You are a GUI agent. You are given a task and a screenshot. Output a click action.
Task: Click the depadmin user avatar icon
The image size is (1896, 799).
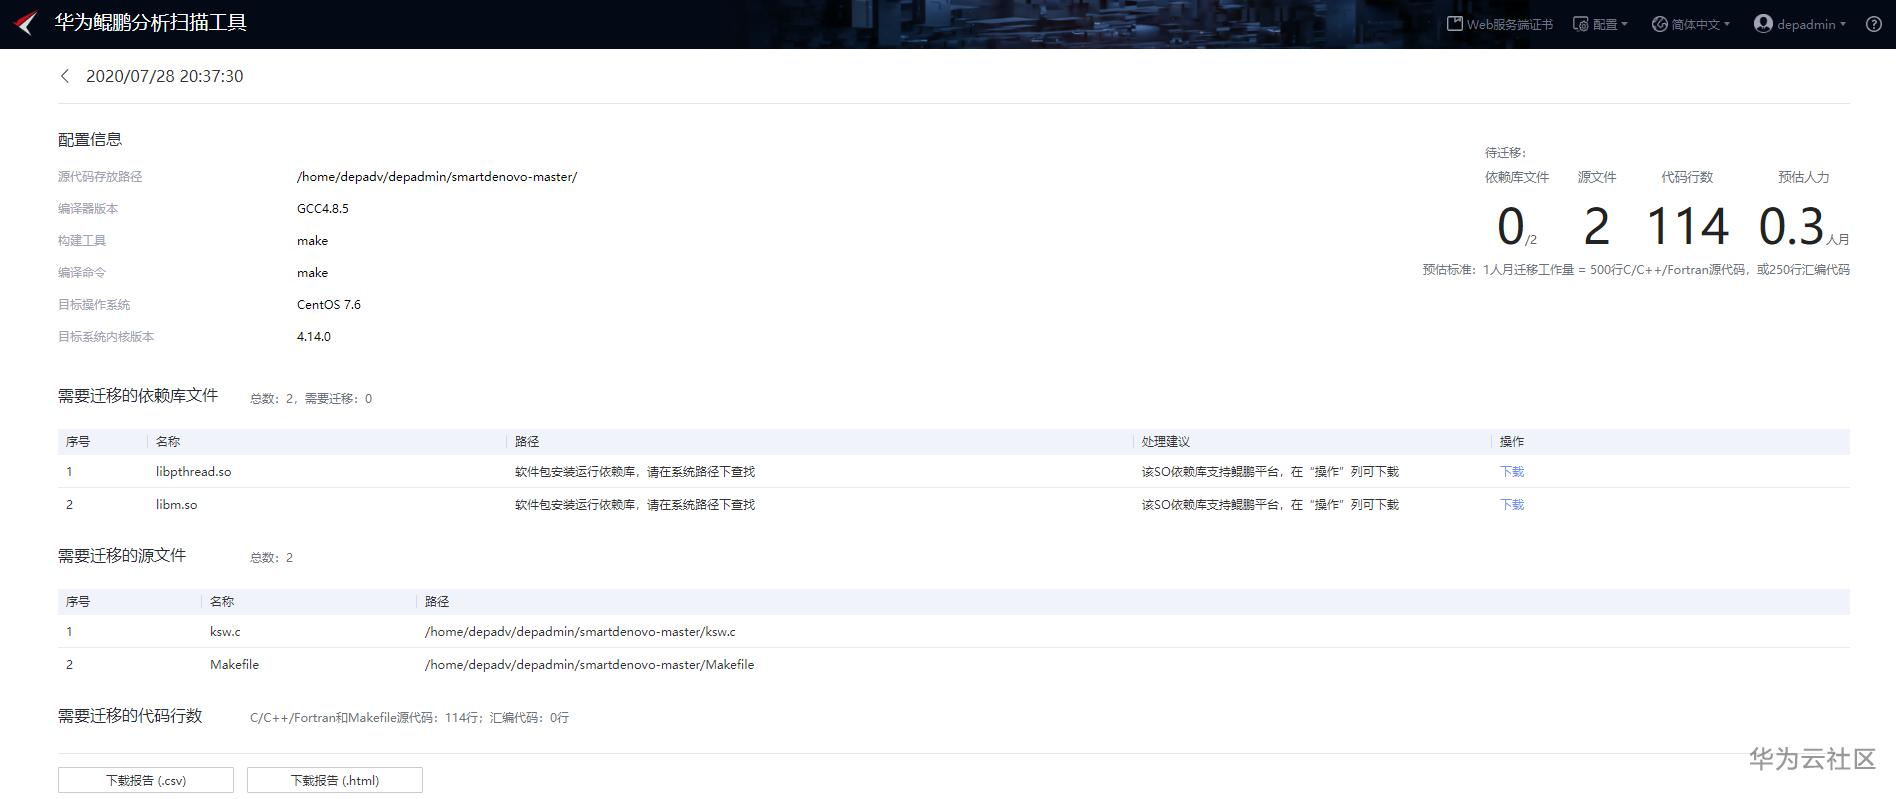point(1763,24)
